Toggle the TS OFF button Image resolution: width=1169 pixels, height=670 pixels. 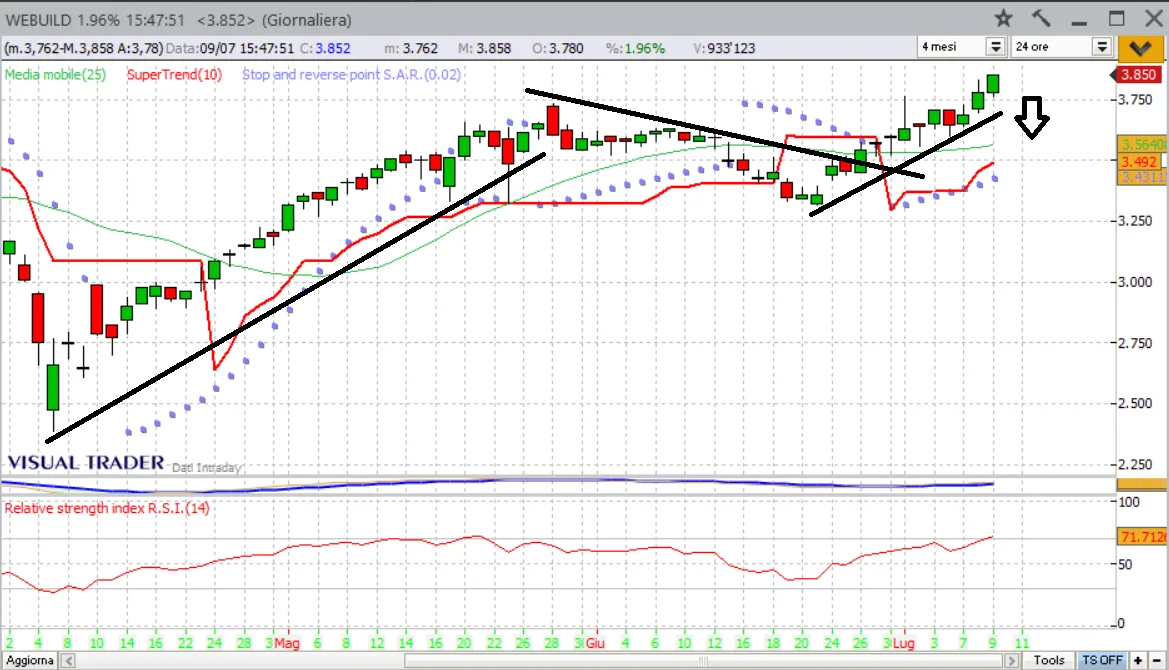1102,660
